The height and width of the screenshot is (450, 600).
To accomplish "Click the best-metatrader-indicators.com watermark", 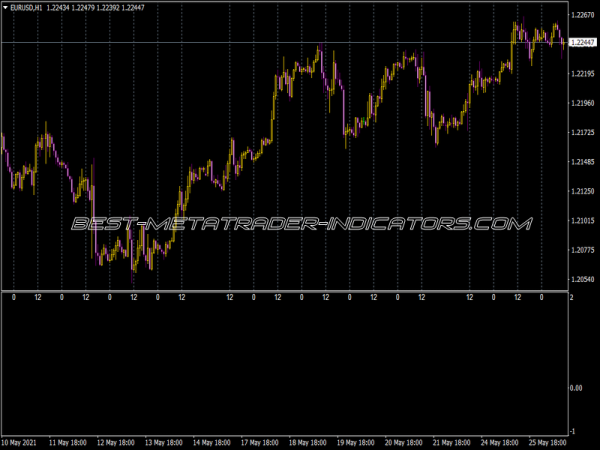I will pyautogui.click(x=300, y=224).
